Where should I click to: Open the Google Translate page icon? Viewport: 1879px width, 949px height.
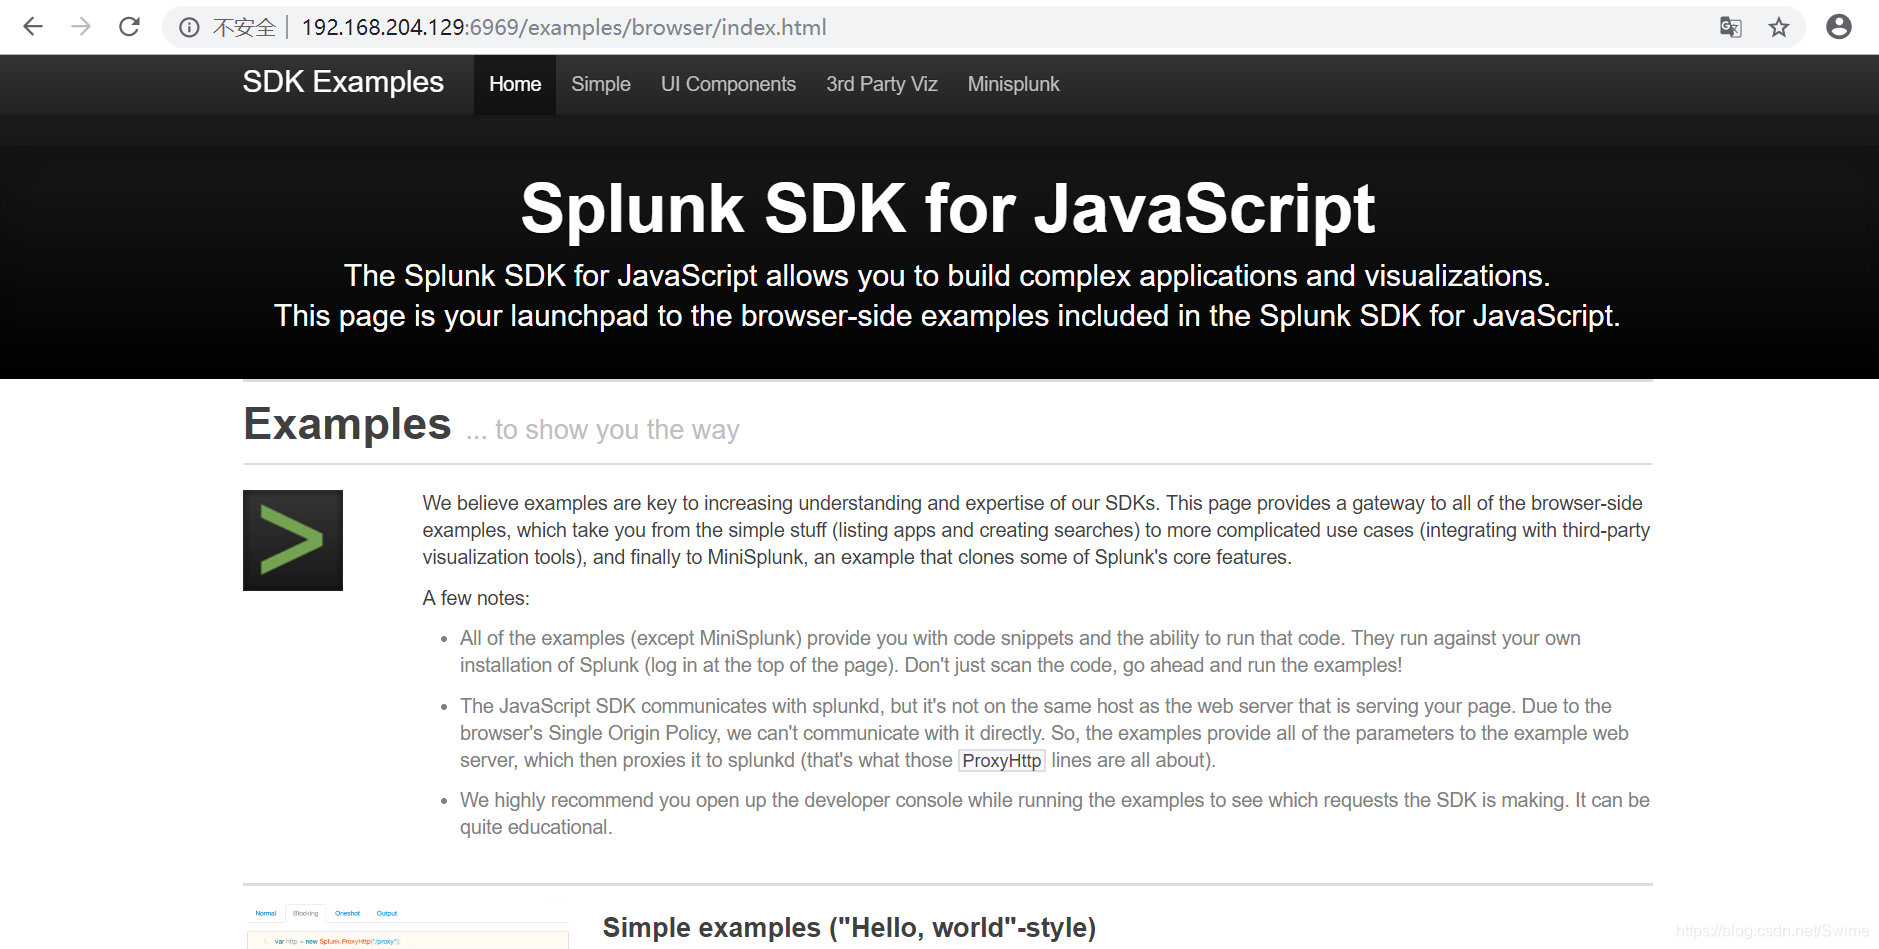coord(1731,27)
